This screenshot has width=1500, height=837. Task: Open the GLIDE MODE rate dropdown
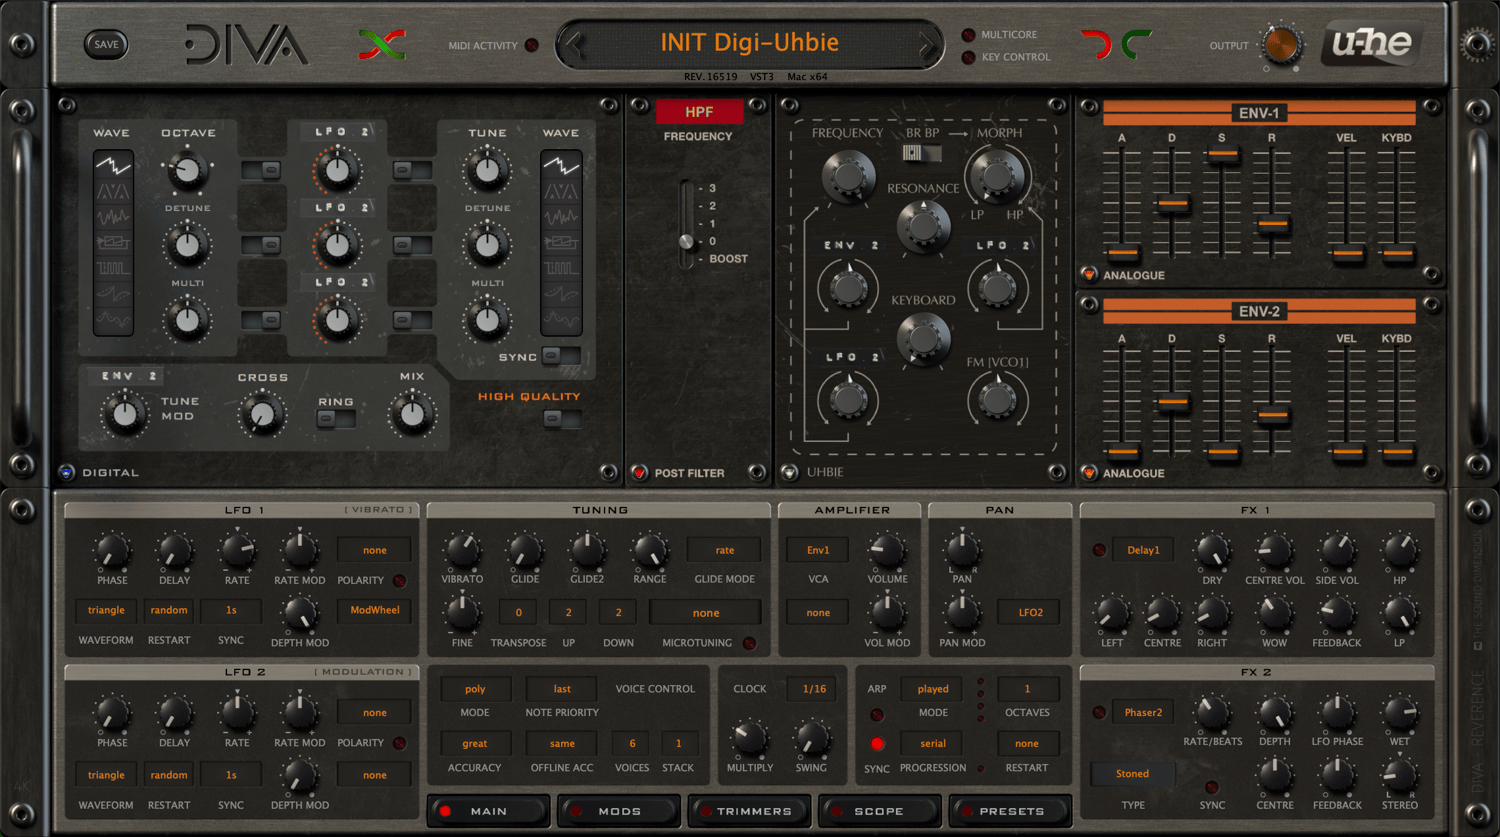click(724, 550)
